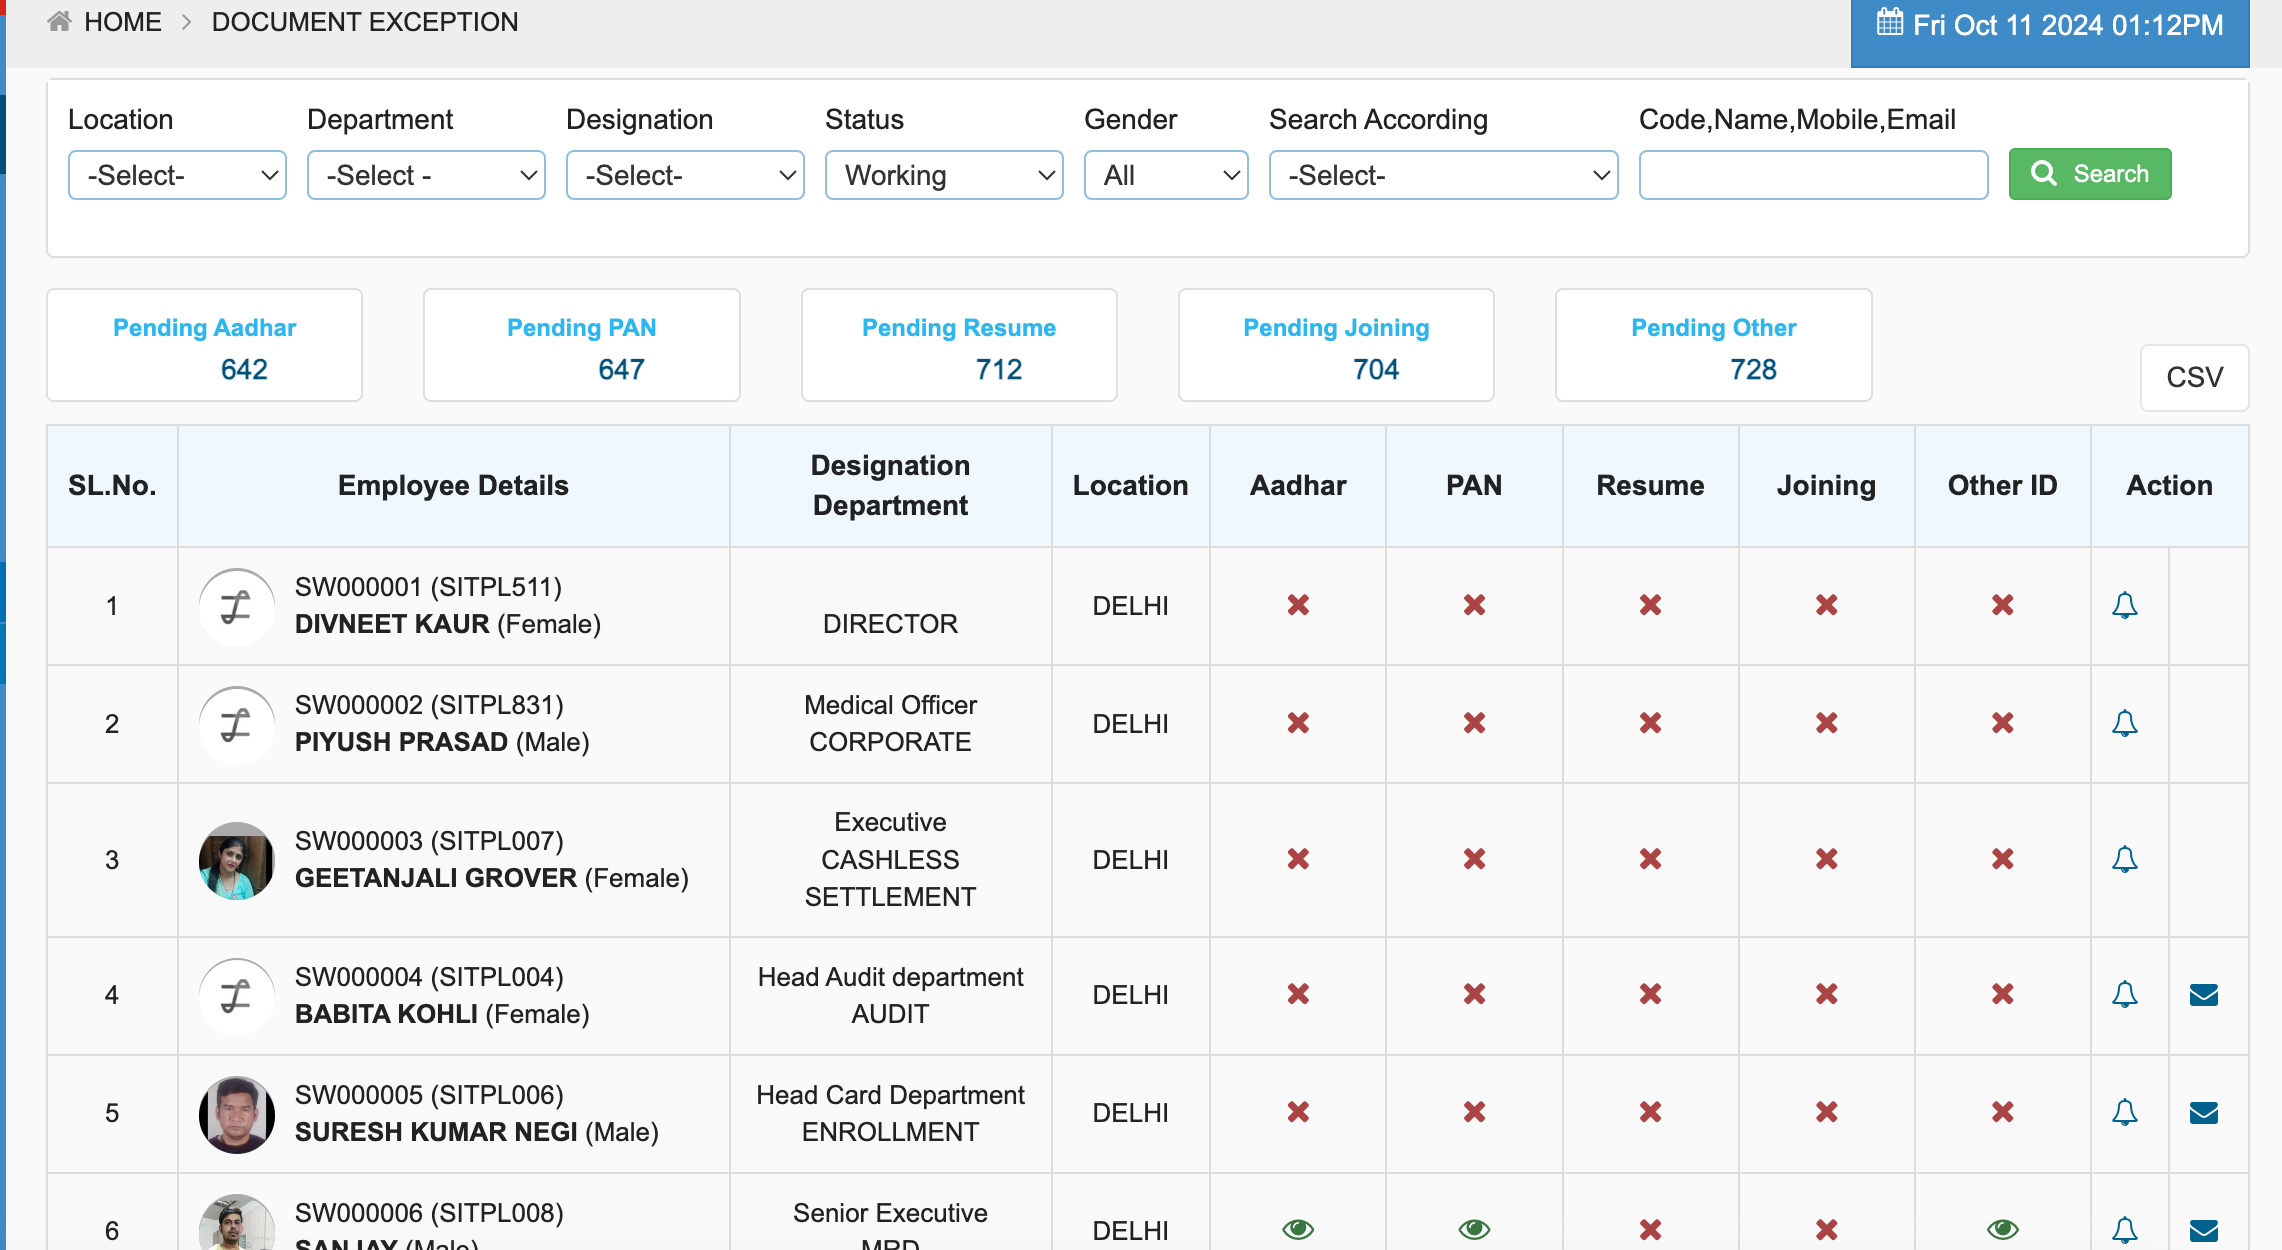This screenshot has width=2282, height=1250.
Task: View PAN eye icon in row 6
Action: point(1474,1229)
